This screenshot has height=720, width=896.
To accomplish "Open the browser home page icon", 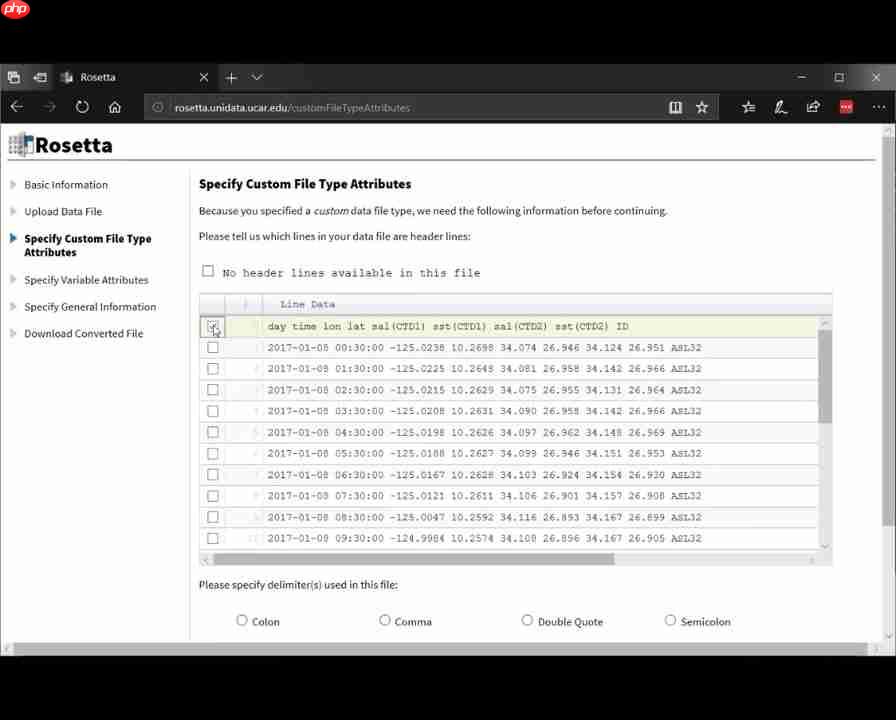I will (115, 107).
